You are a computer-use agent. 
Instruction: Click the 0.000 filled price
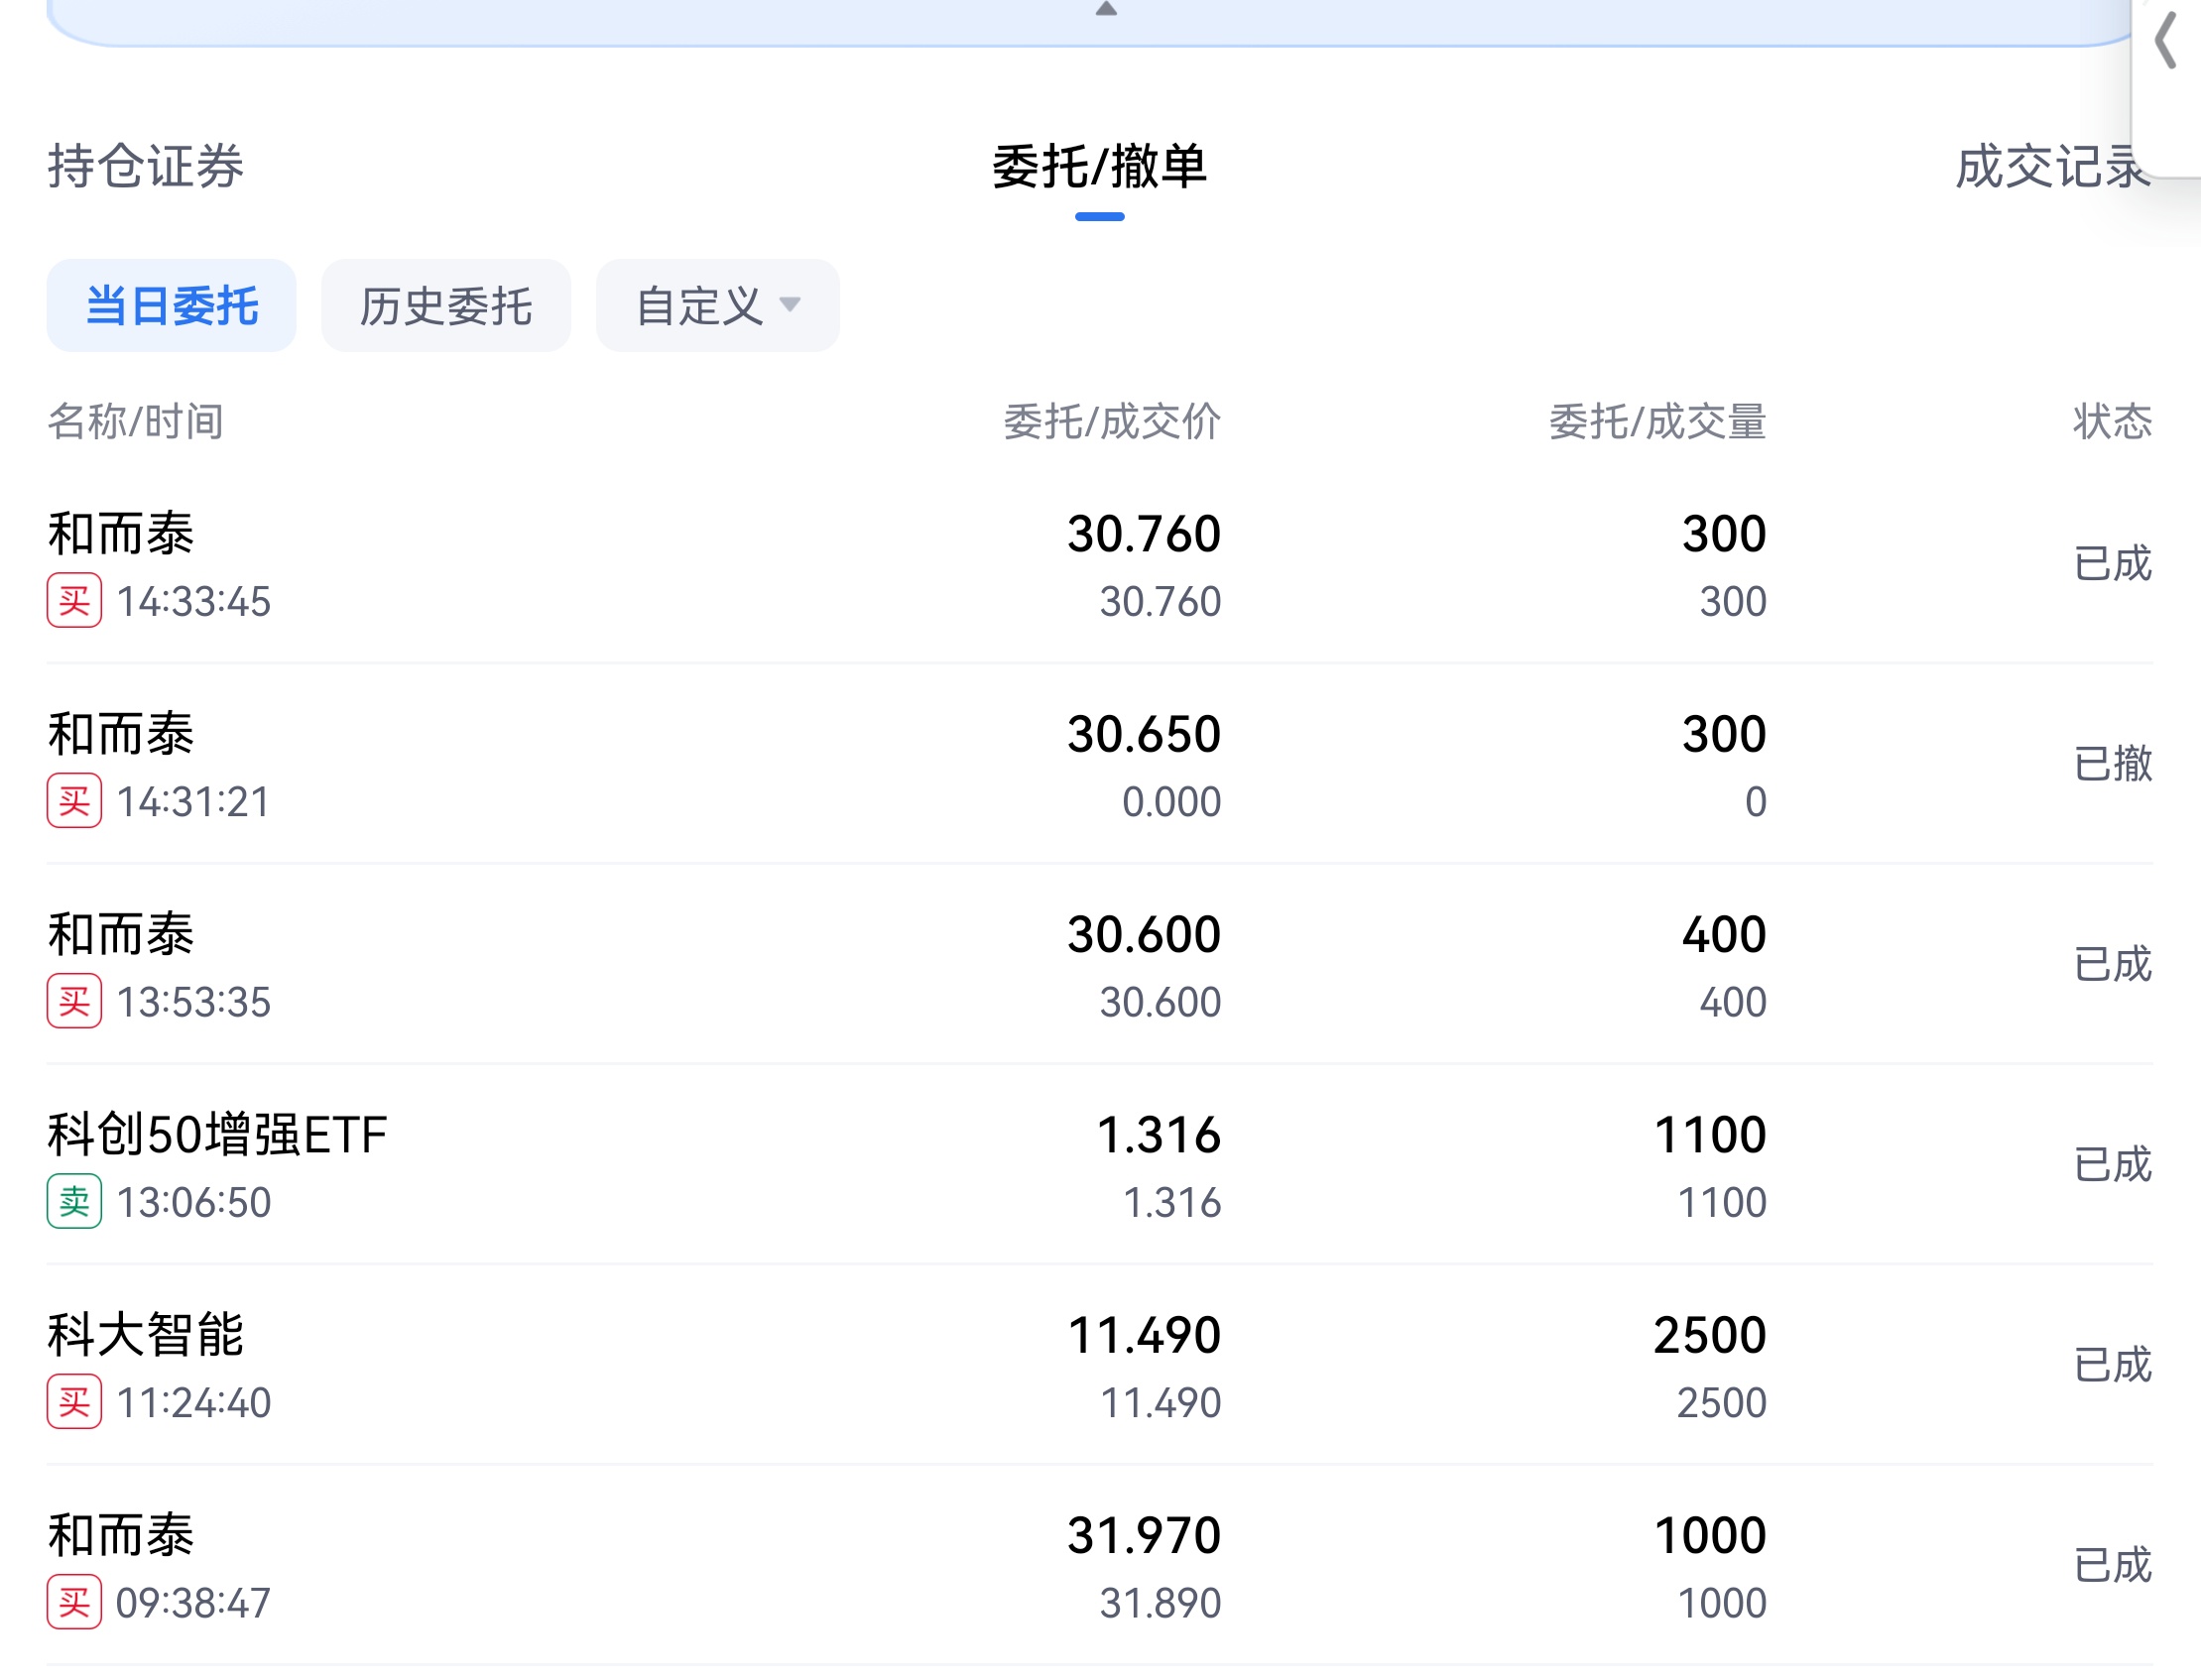[x=1171, y=802]
